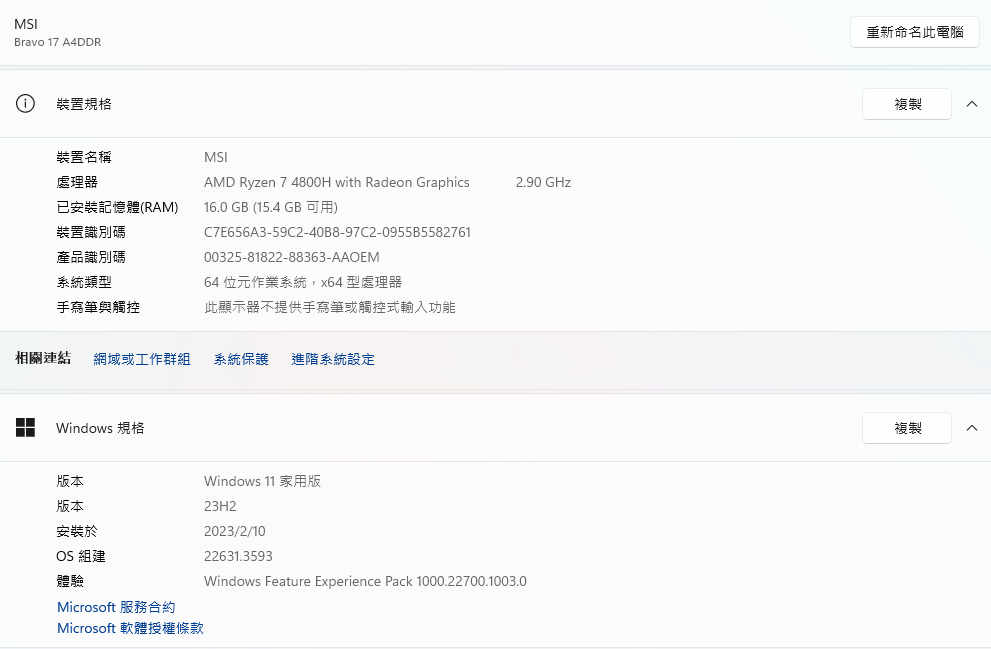This screenshot has width=991, height=649.
Task: Copy Windows specs with the 複製 button
Action: [906, 428]
